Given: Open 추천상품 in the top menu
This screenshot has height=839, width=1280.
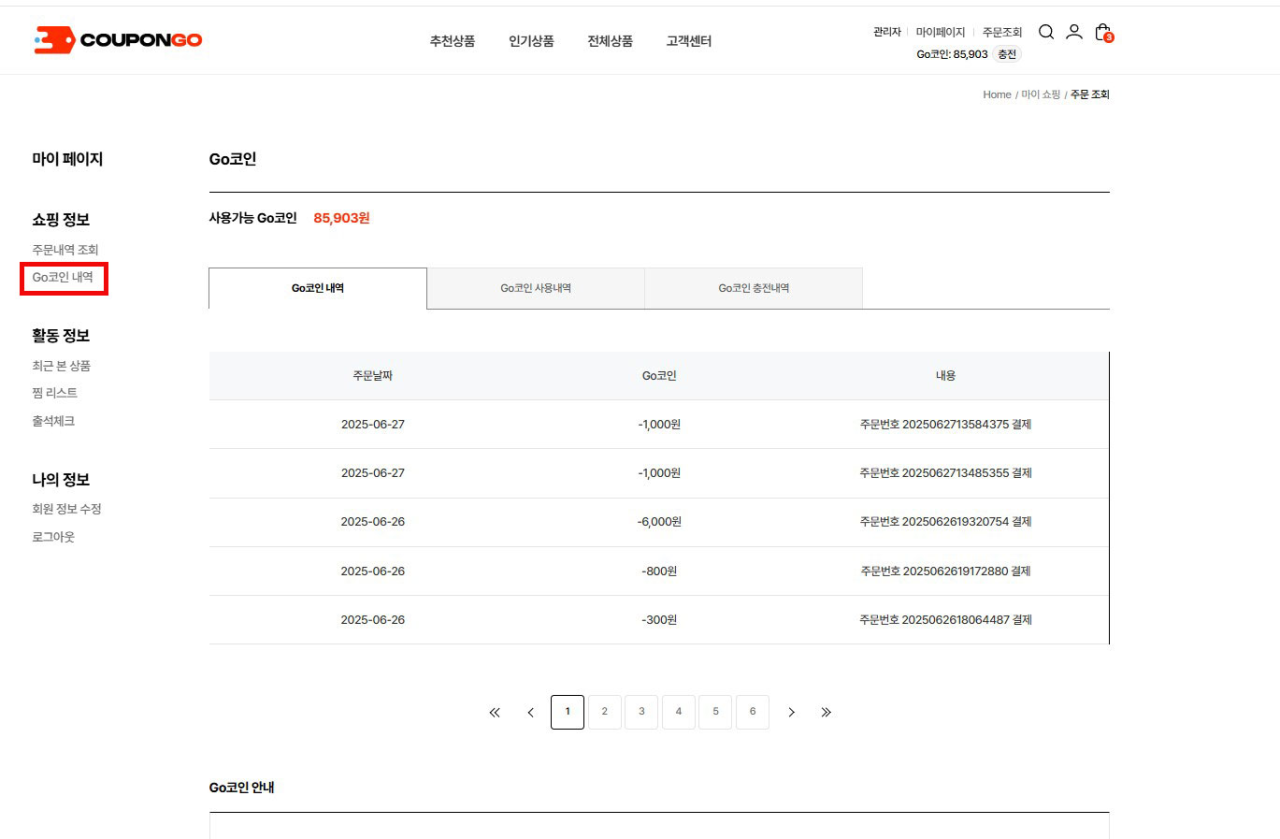Looking at the screenshot, I should tap(452, 41).
